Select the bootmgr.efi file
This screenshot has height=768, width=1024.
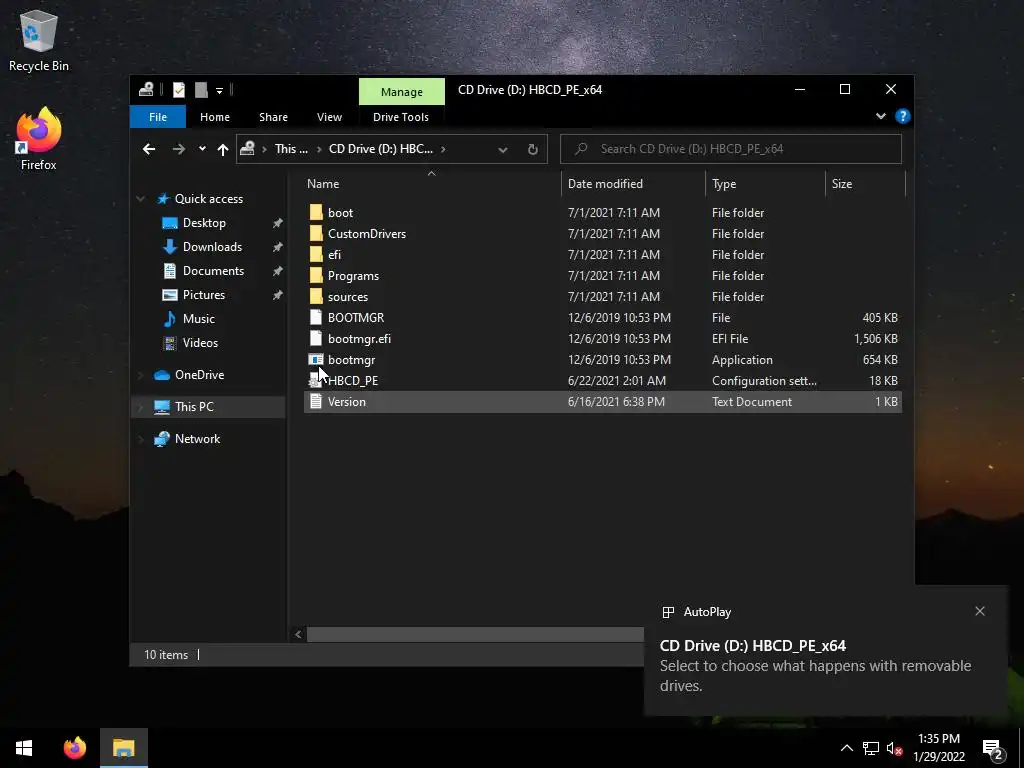click(x=602, y=339)
